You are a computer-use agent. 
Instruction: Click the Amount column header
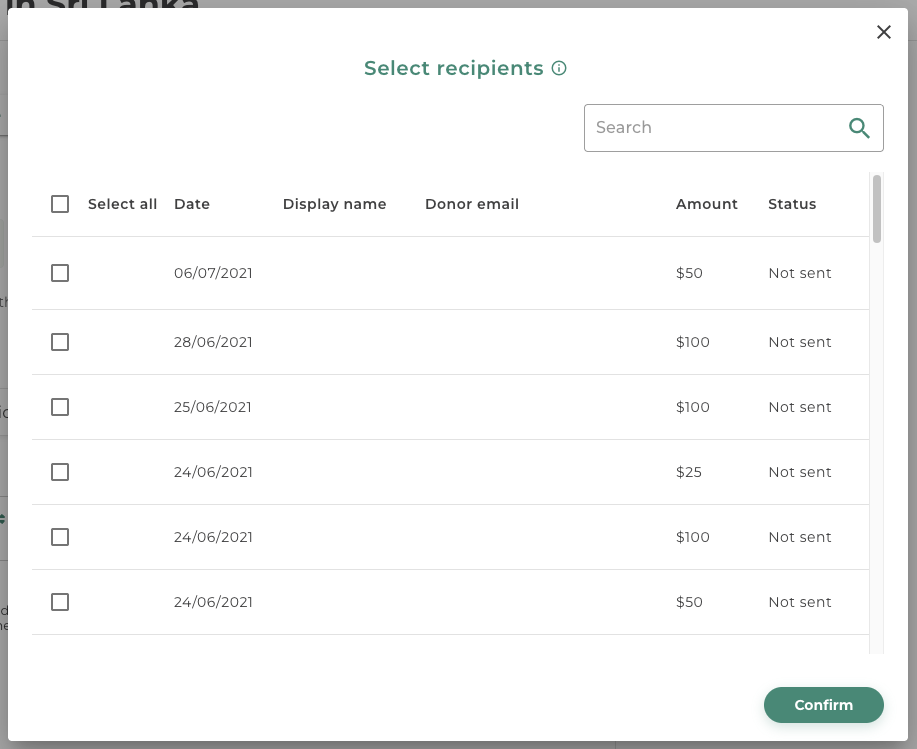(706, 204)
